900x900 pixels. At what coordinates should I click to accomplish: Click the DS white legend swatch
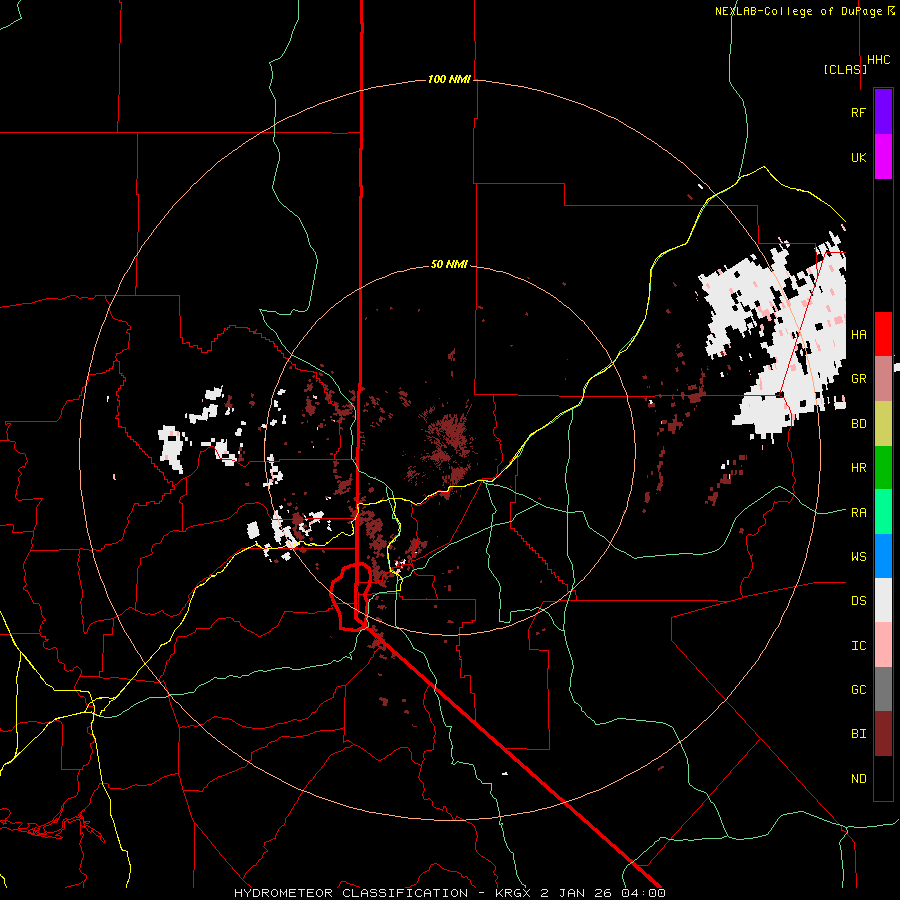tap(883, 600)
